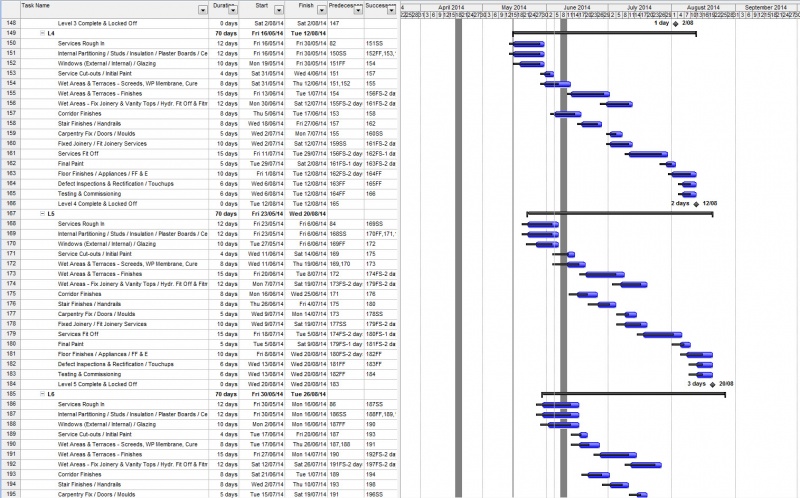
Task: Select 'Fixed Joinery / Fit Joinery Services' in row 160
Action: click(102, 143)
